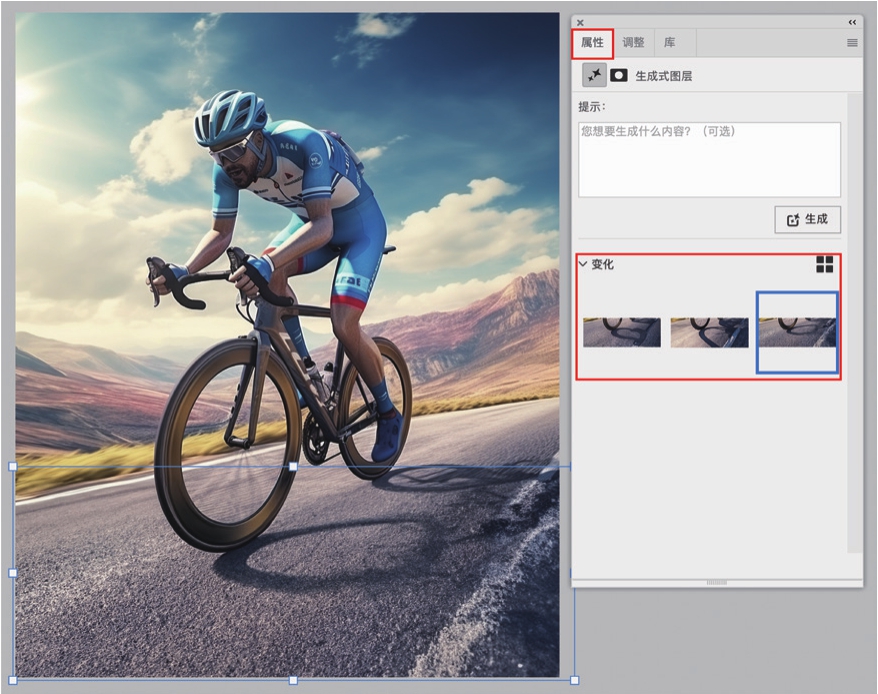Click the Properties panel vertical scrollbar
The width and height of the screenshot is (878, 694).
853,320
